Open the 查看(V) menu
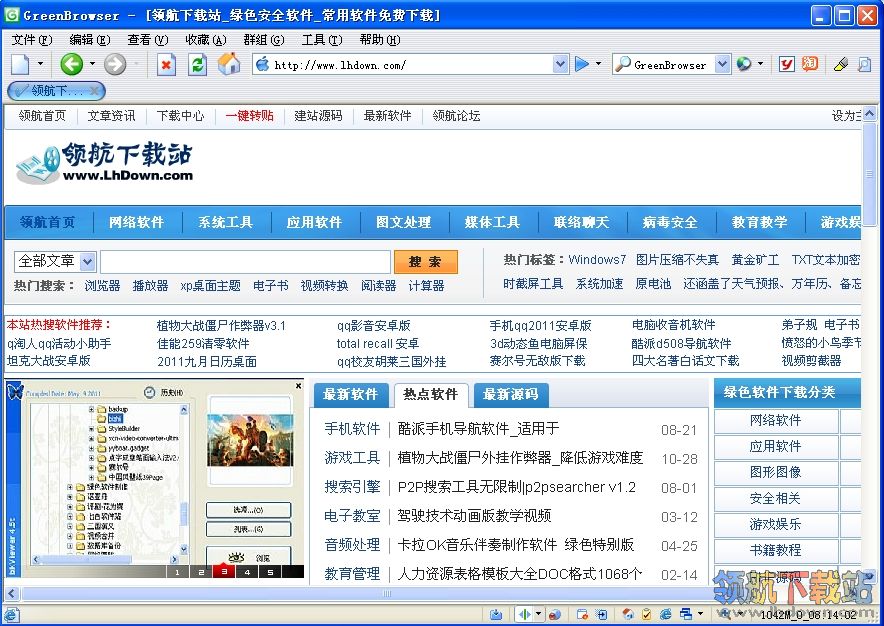Viewport: 884px width, 626px height. 148,40
